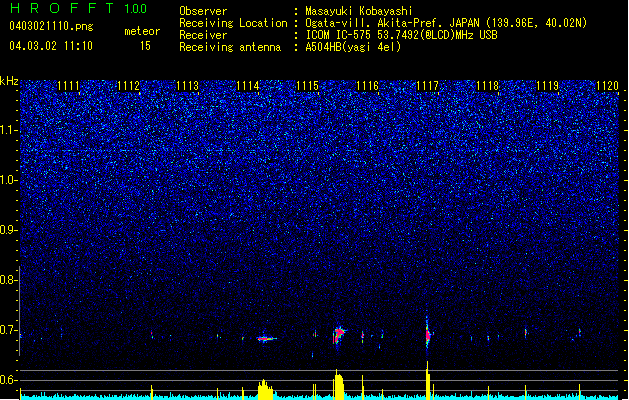Click time marker 1112
The width and height of the screenshot is (629, 400).
[x=128, y=86]
